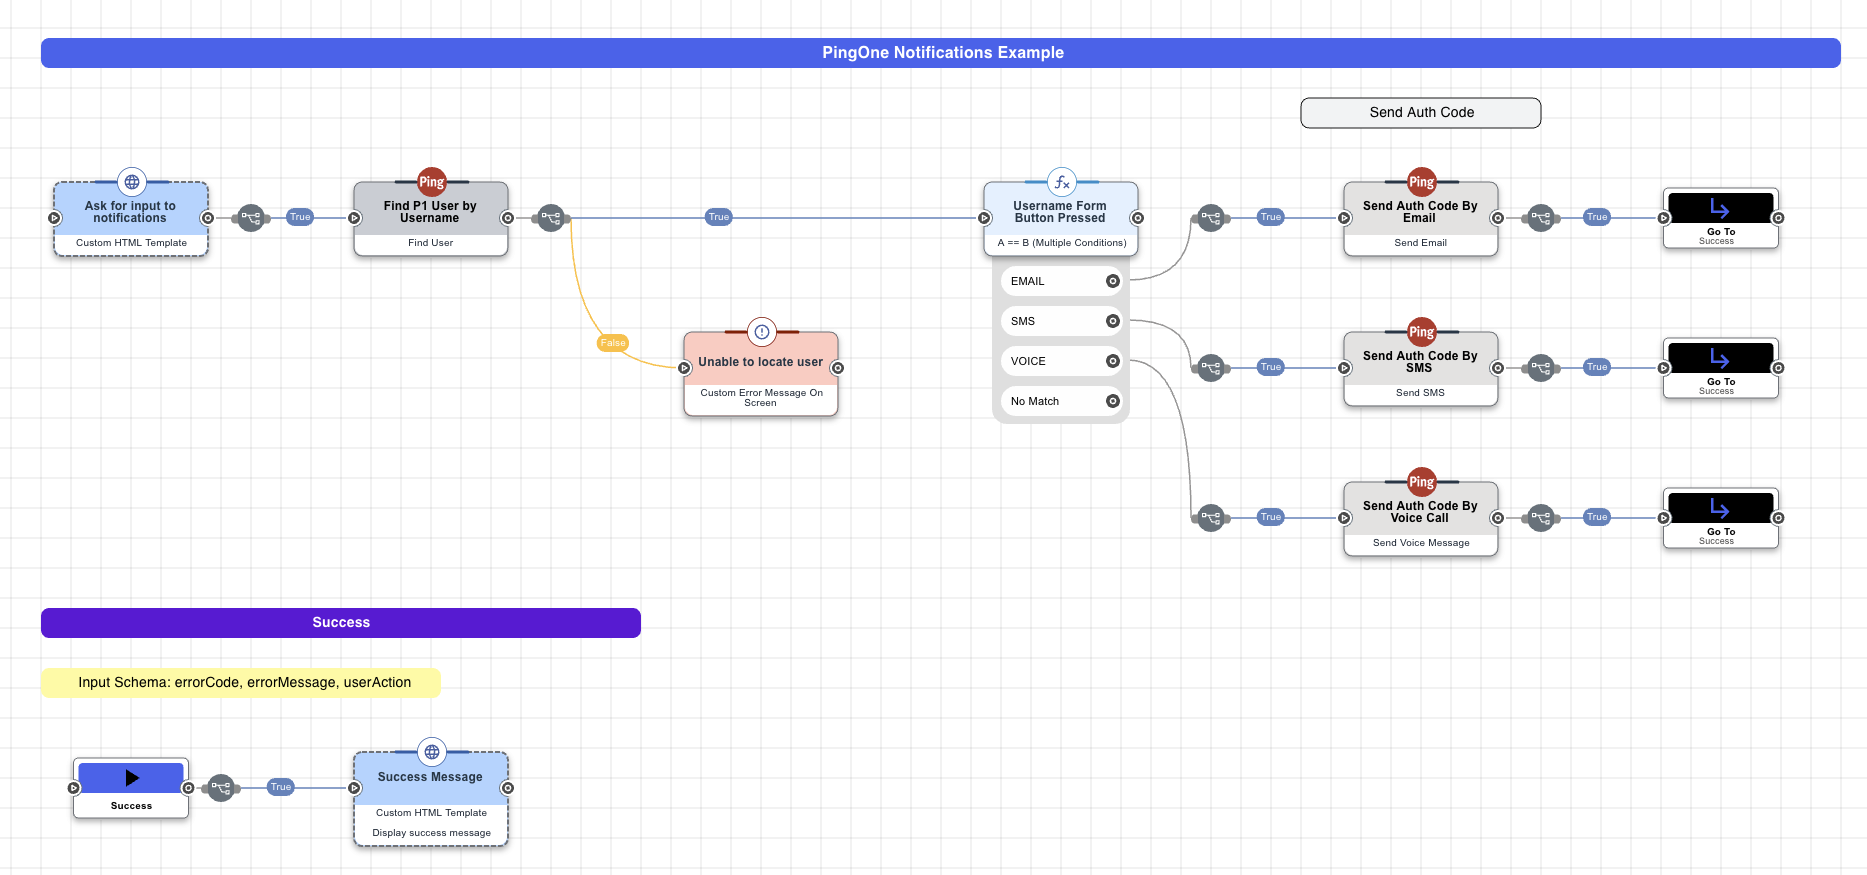Click the play icon on the Success start node
This screenshot has width=1867, height=875.
coord(131,778)
